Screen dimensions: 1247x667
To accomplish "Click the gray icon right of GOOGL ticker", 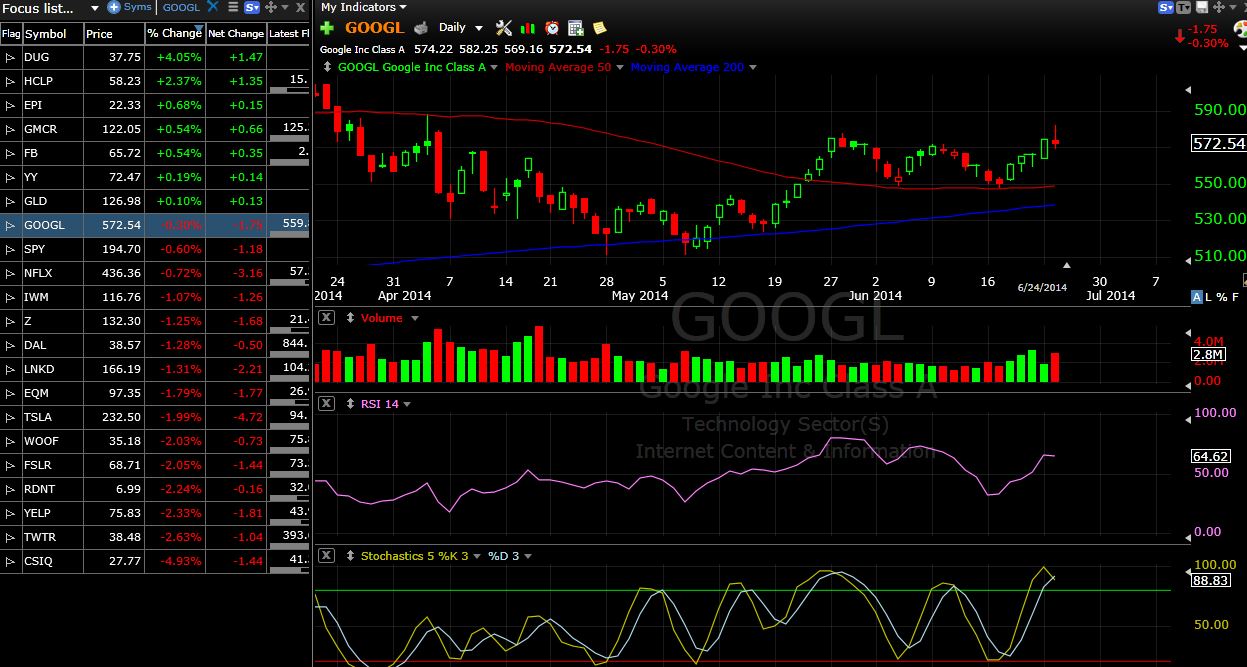I will tap(421, 28).
